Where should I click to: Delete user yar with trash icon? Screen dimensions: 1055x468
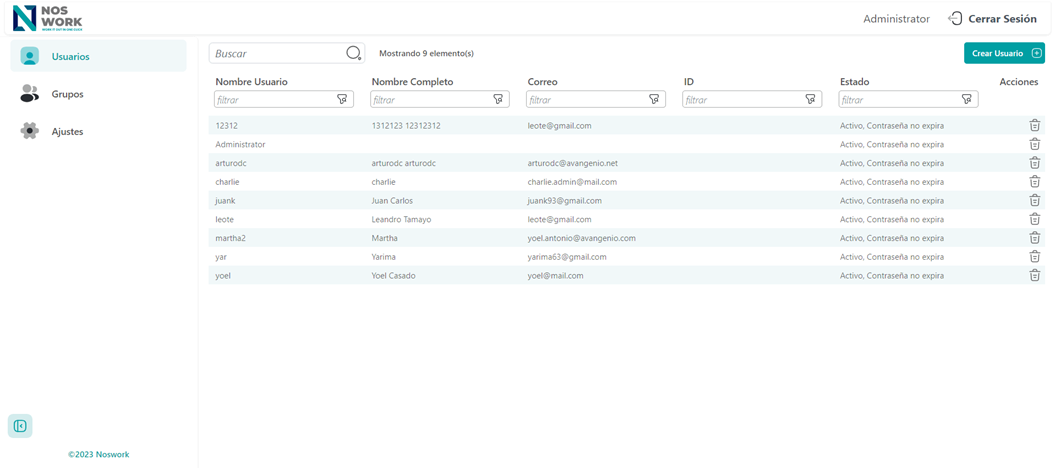[1035, 257]
